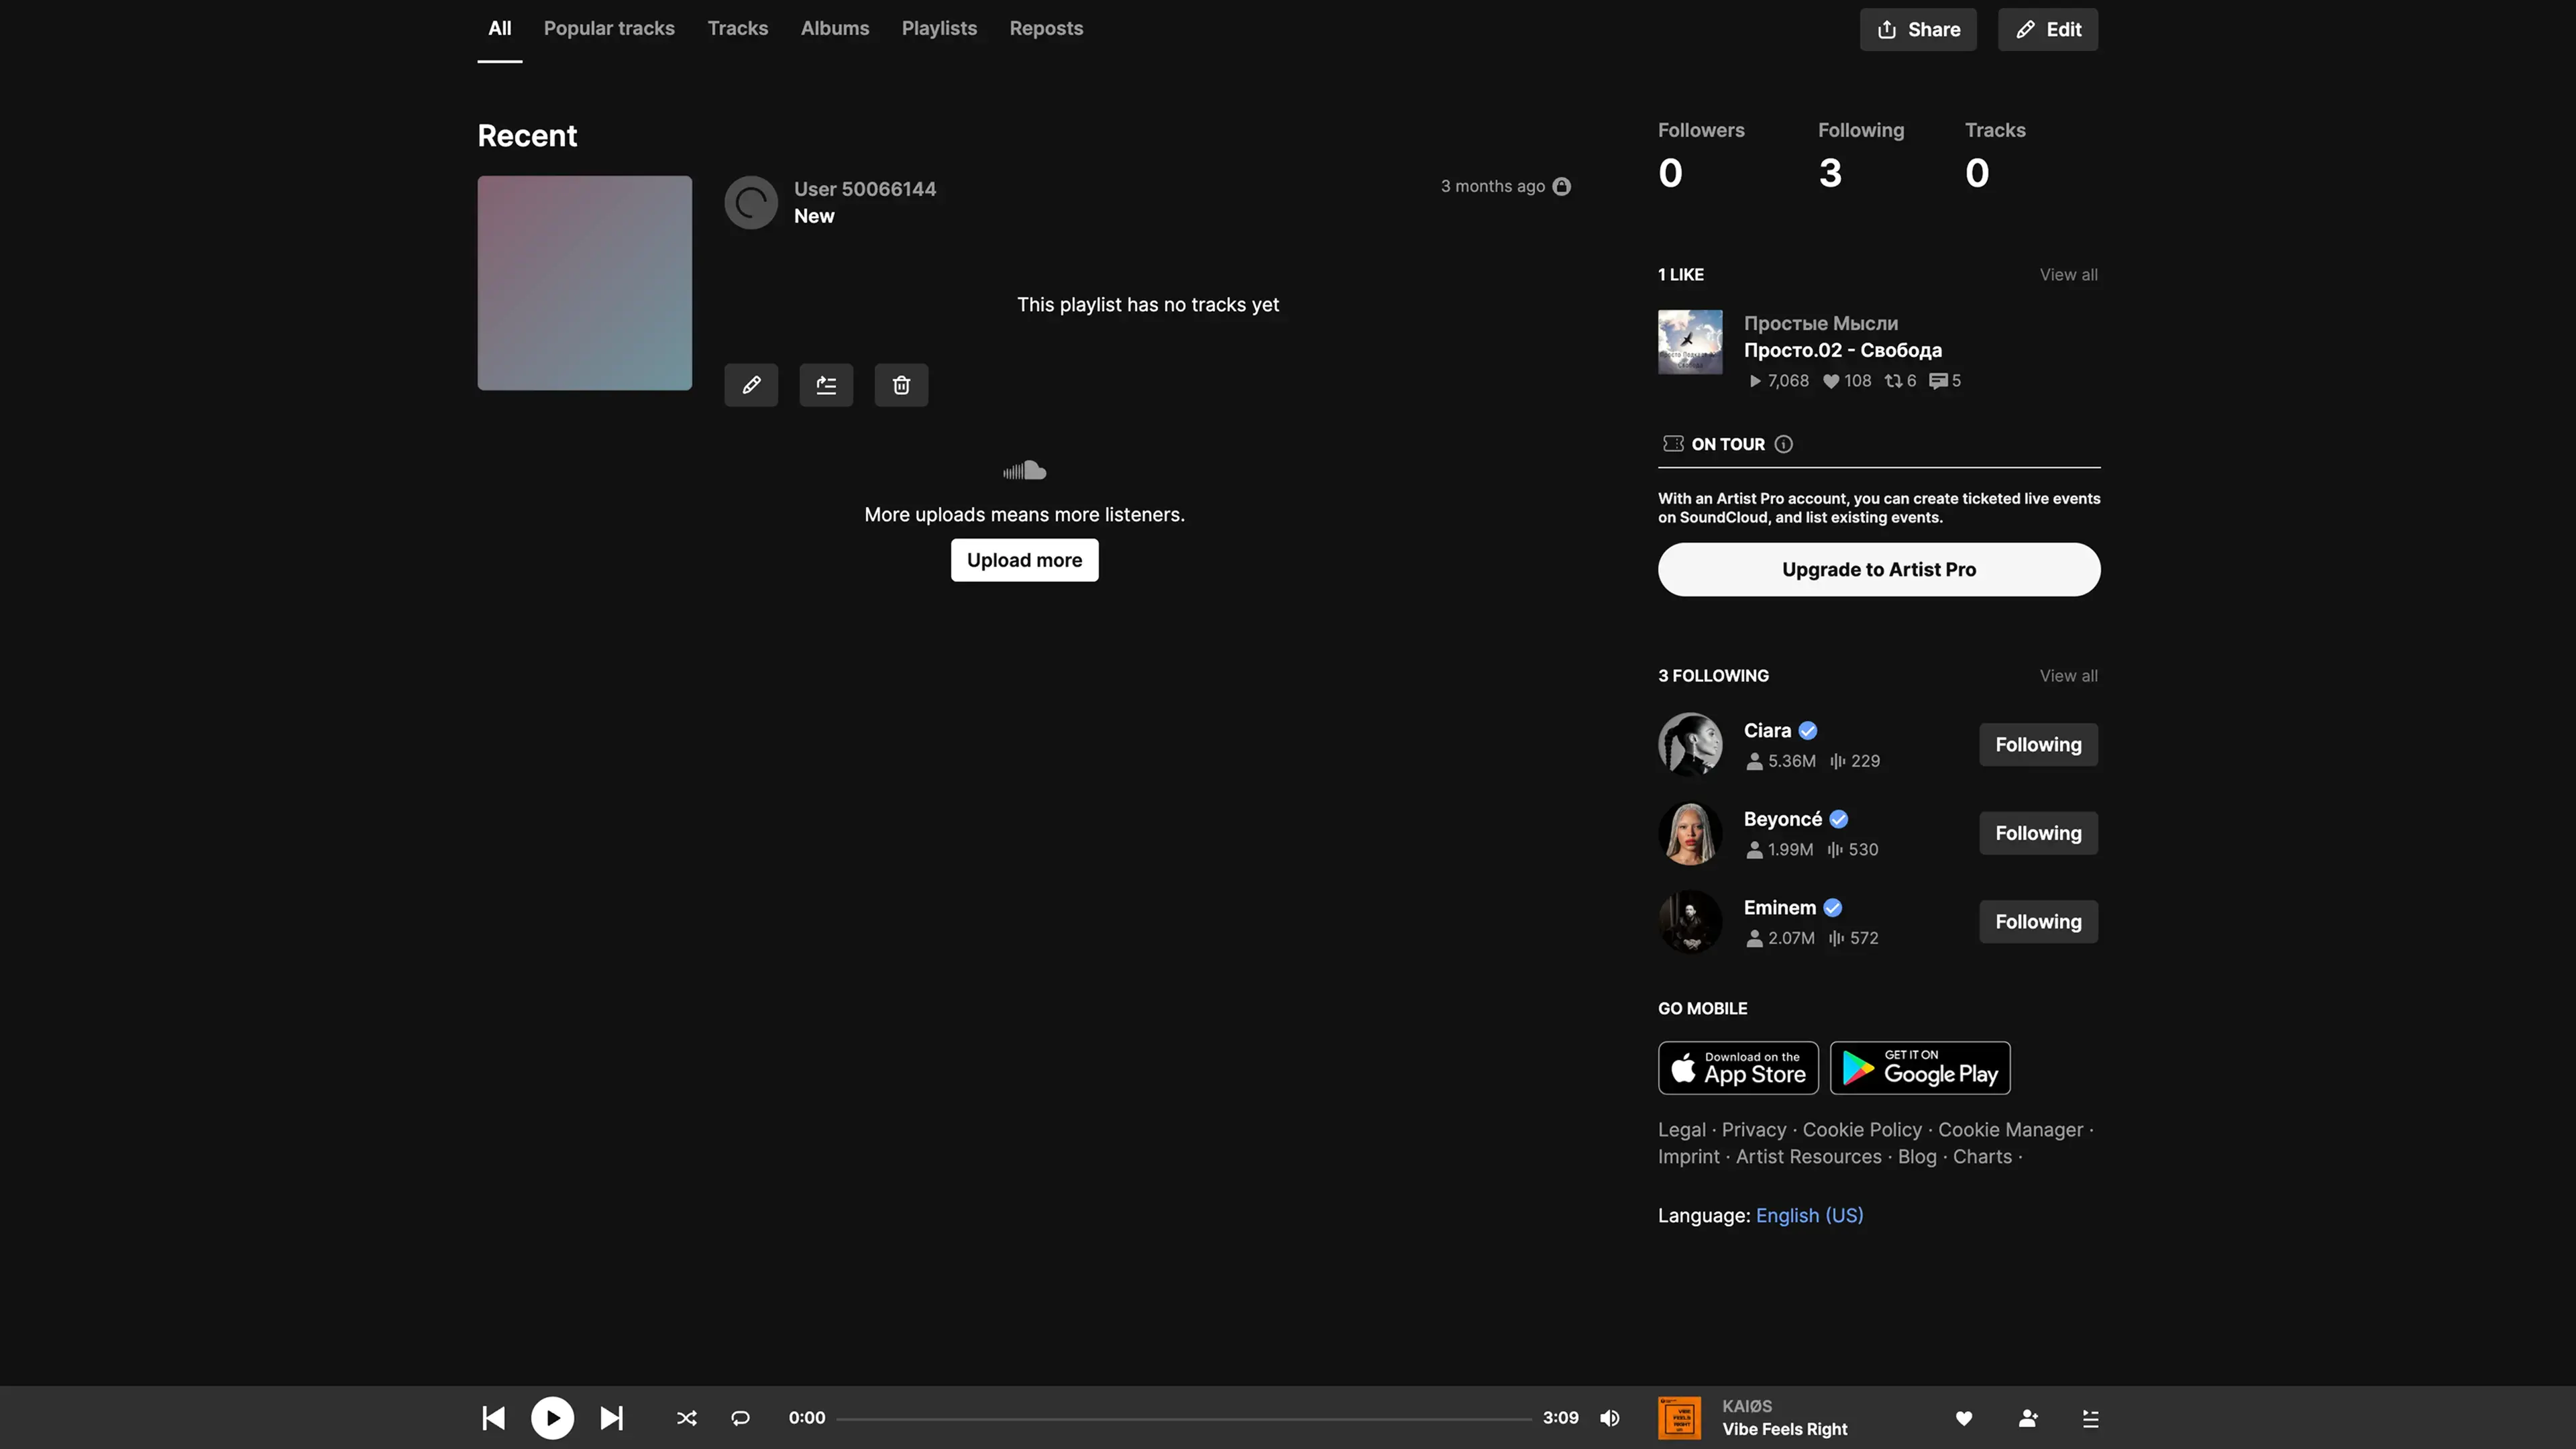The image size is (2576, 1449).
Task: Skip to the next track
Action: click(611, 1418)
